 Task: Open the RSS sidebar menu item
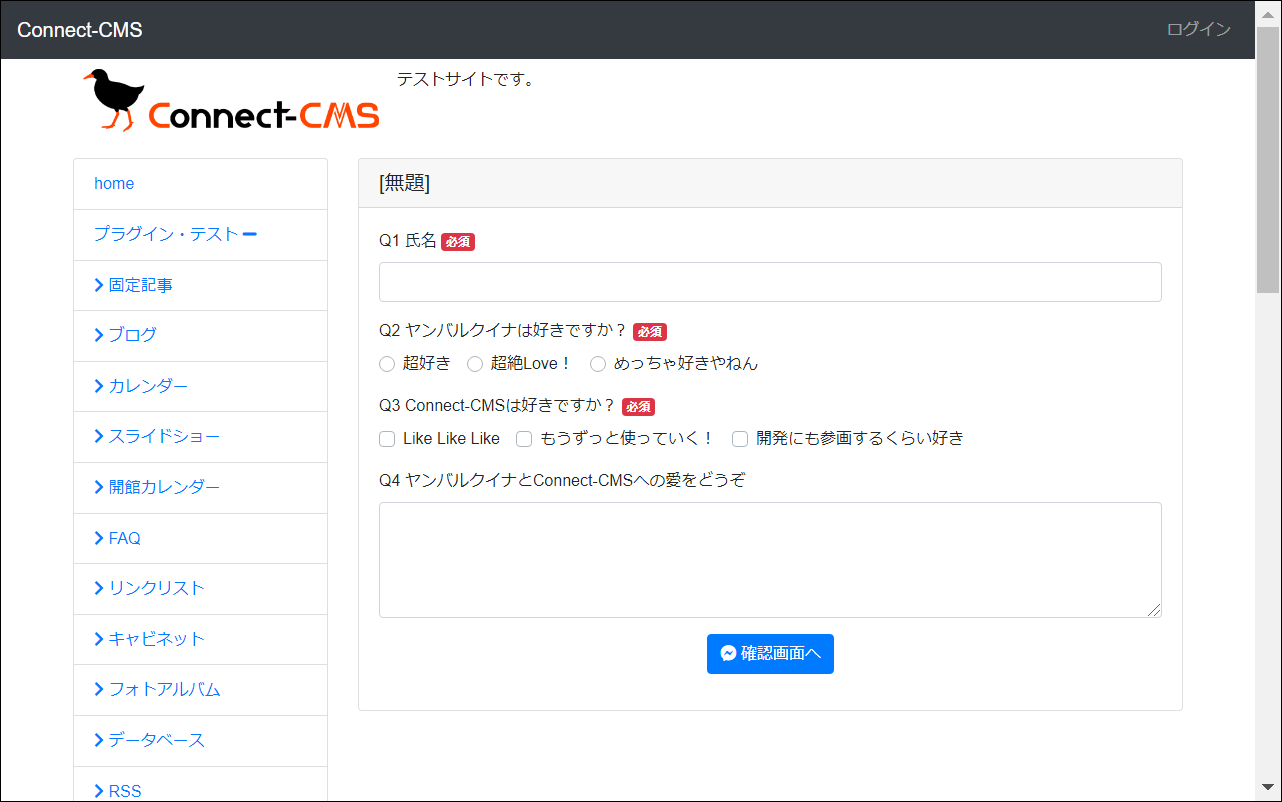pyautogui.click(x=200, y=785)
